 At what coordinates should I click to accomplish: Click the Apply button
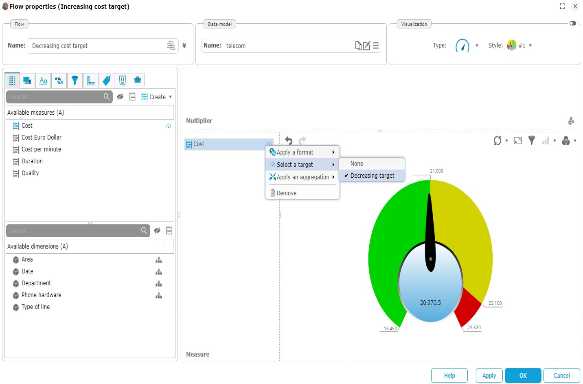(489, 375)
